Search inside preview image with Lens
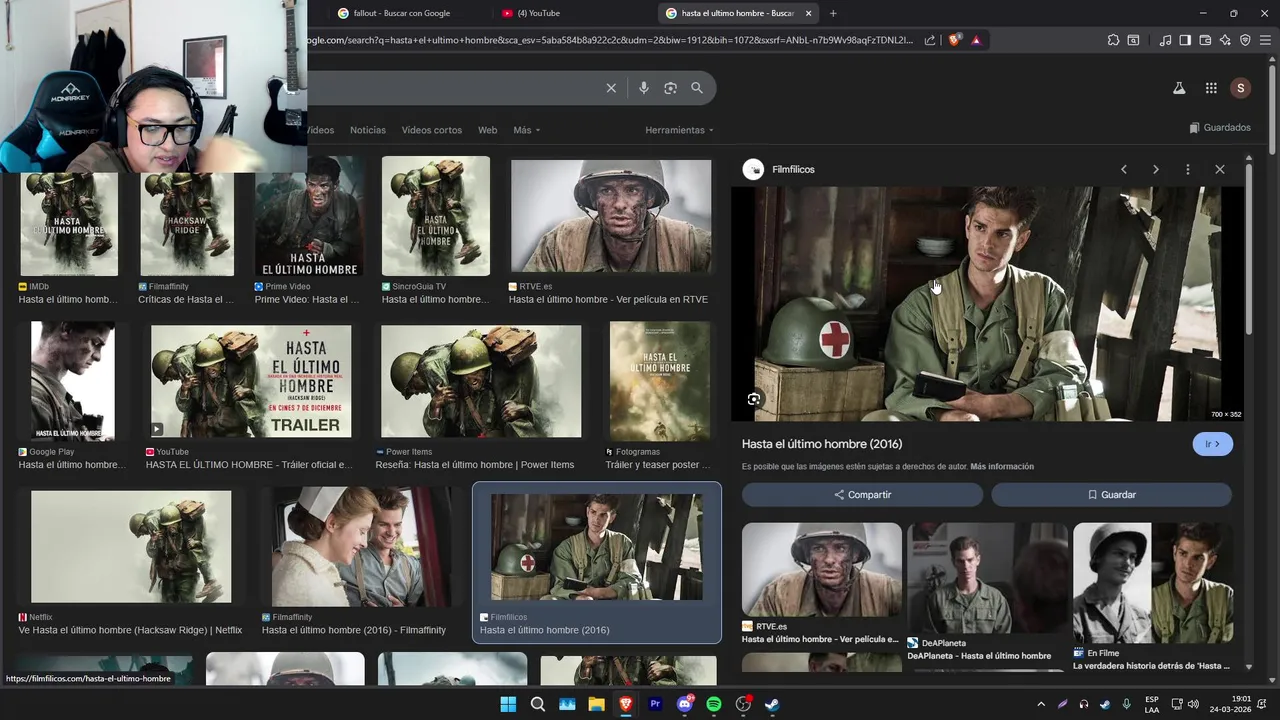Screen dimensions: 1280x720 [x=754, y=399]
